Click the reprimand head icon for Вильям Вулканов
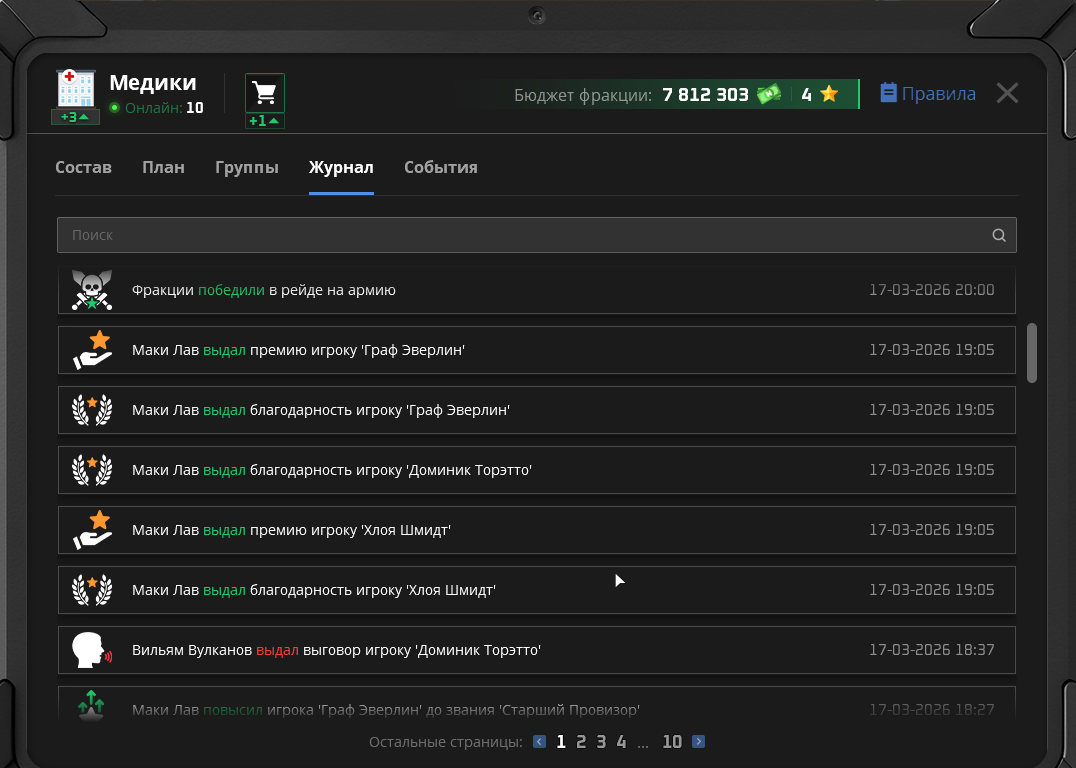The width and height of the screenshot is (1076, 768). [x=92, y=650]
